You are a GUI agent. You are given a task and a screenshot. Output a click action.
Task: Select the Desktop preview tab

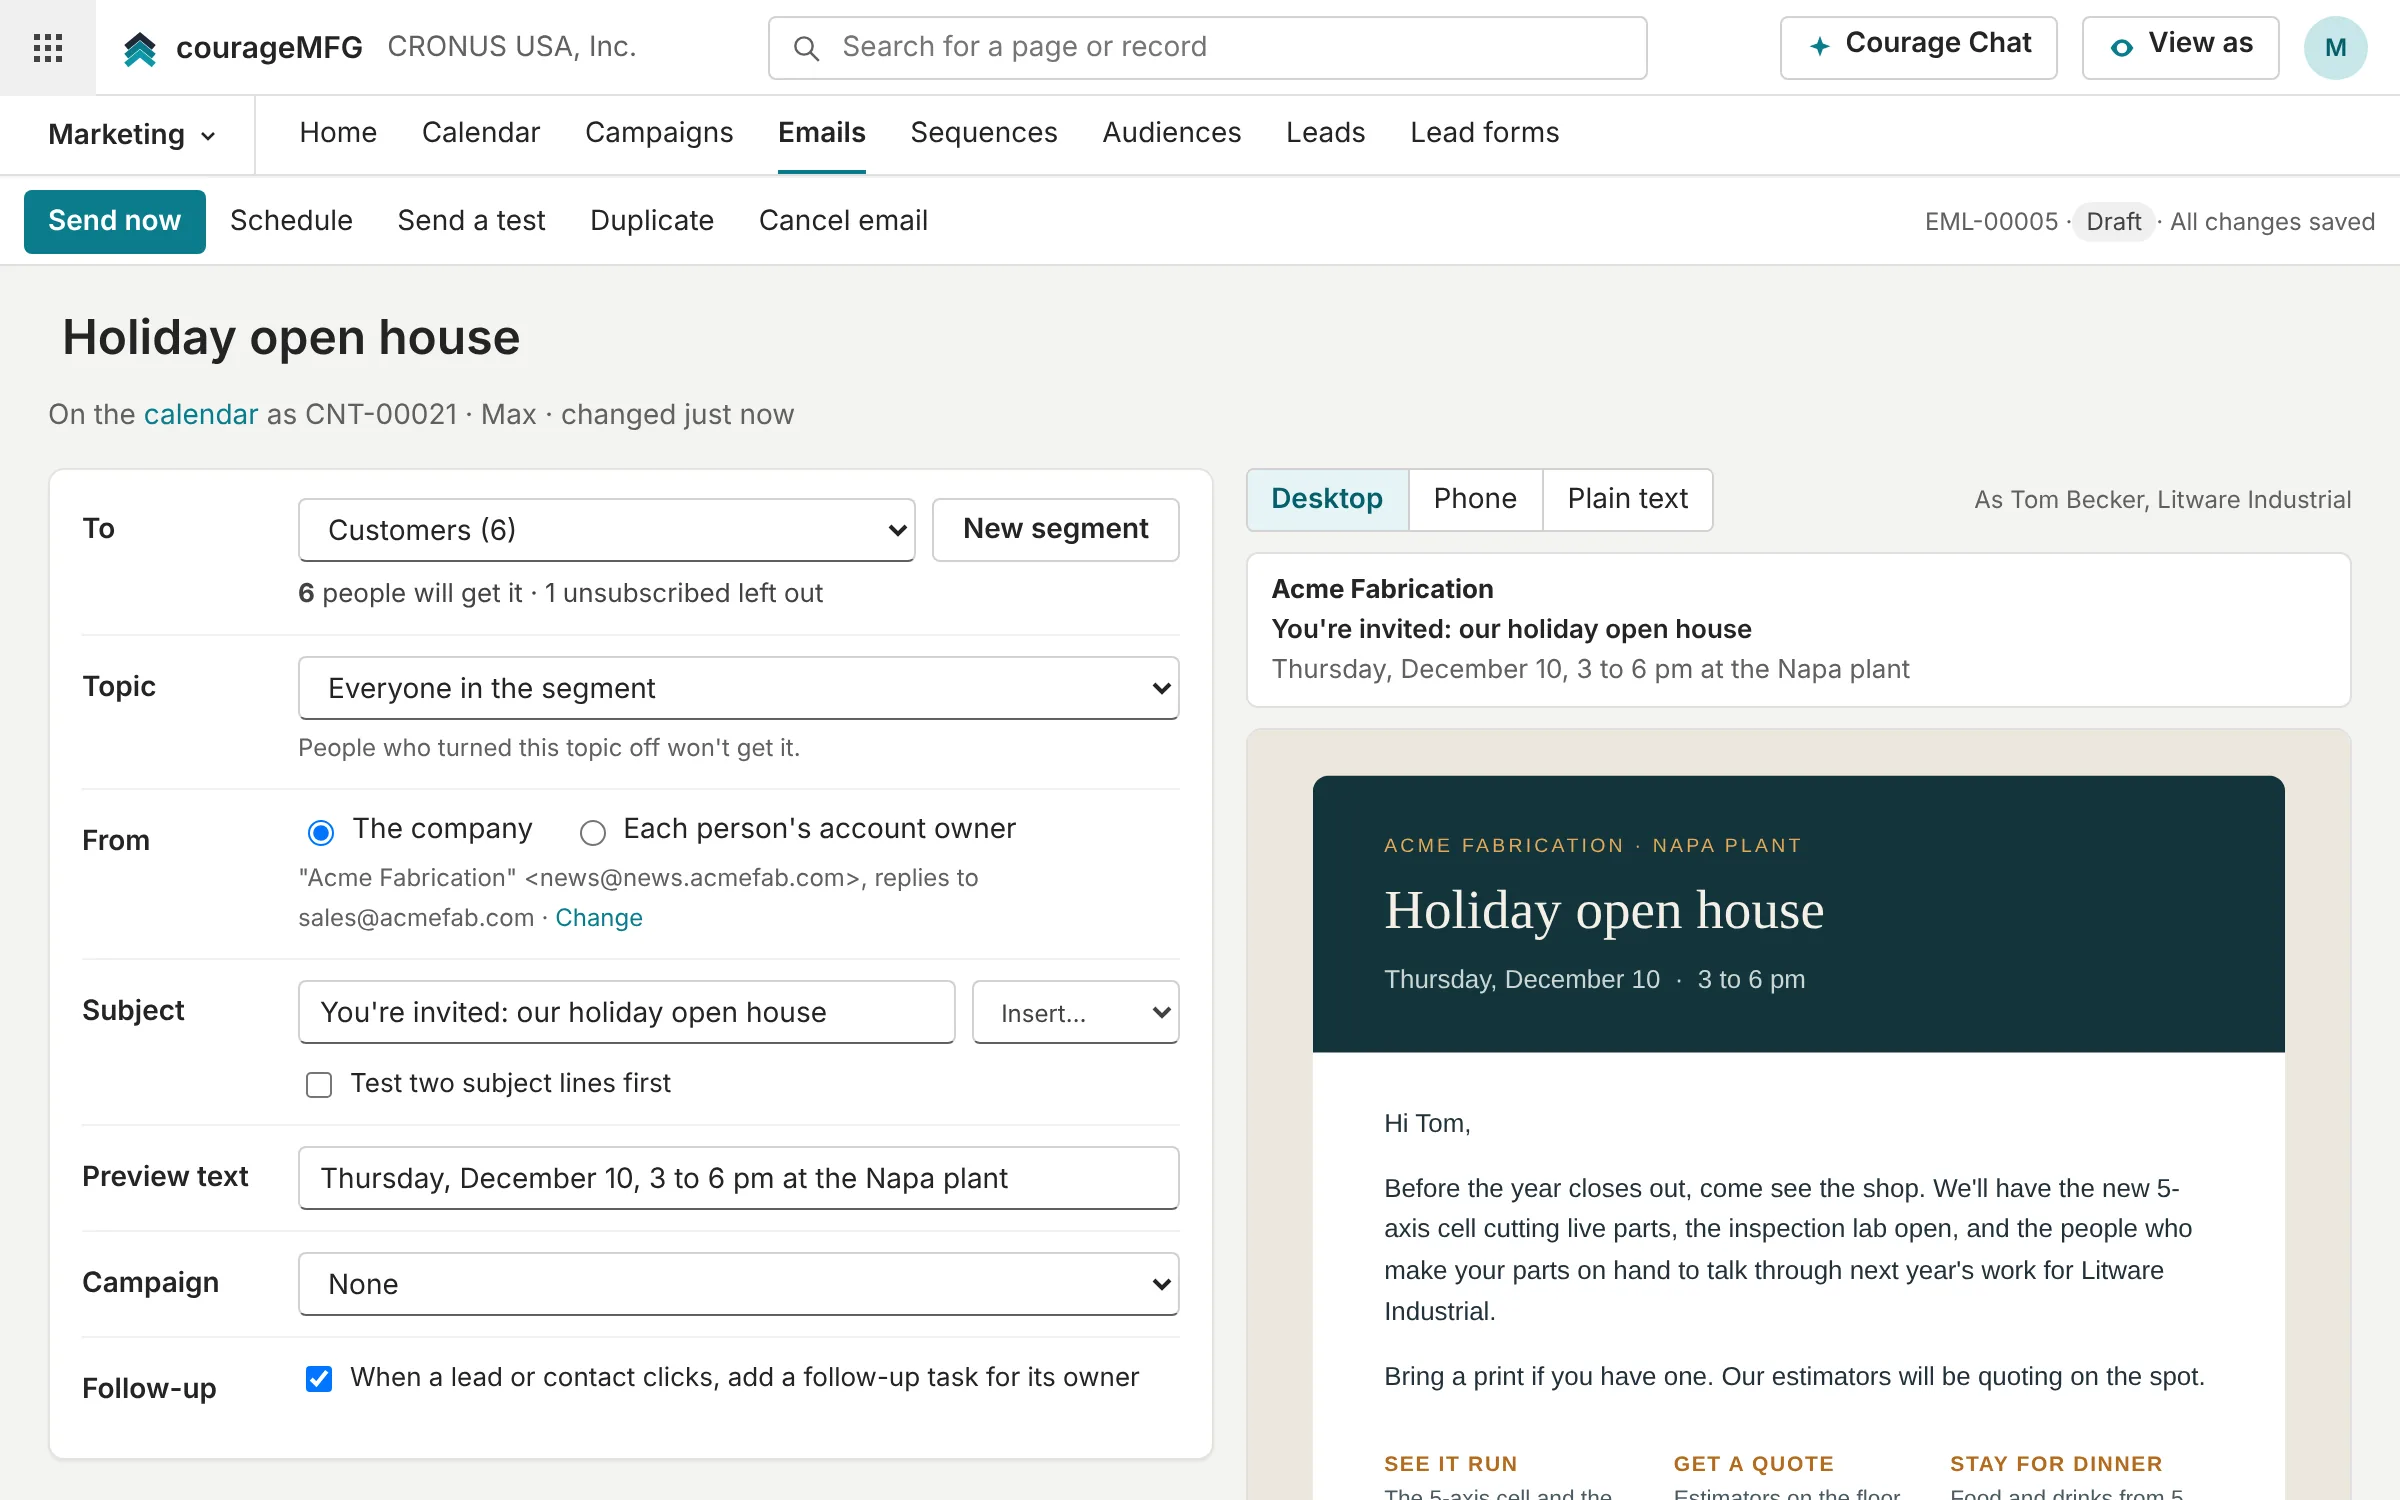pos(1327,499)
